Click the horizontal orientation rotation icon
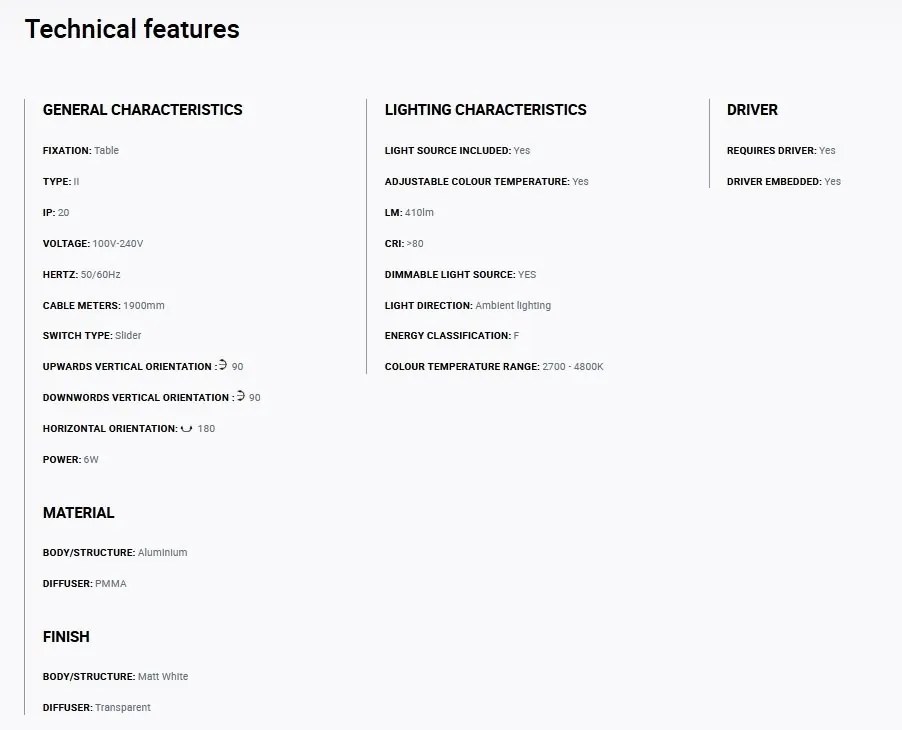 [186, 428]
